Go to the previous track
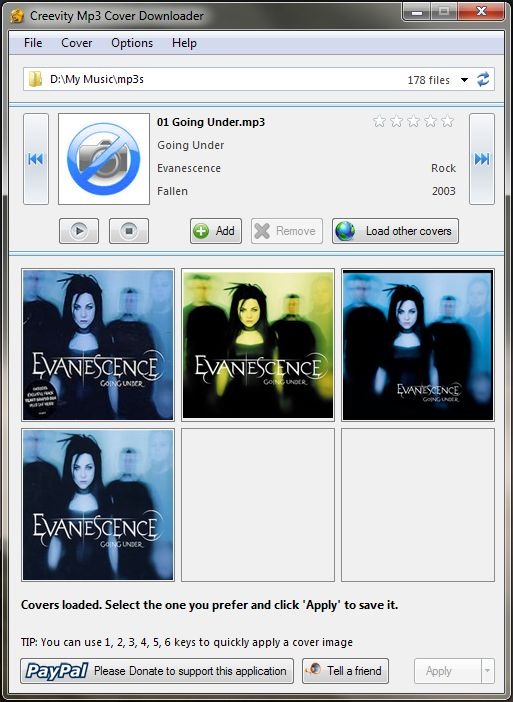The height and width of the screenshot is (702, 513). point(36,159)
